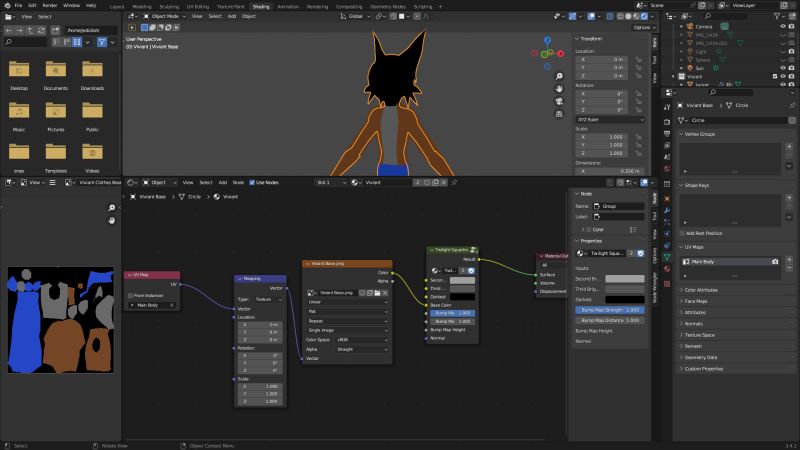Open the viewport Options dropdown
Screen dimensions: 800x450
pyautogui.click(x=644, y=28)
